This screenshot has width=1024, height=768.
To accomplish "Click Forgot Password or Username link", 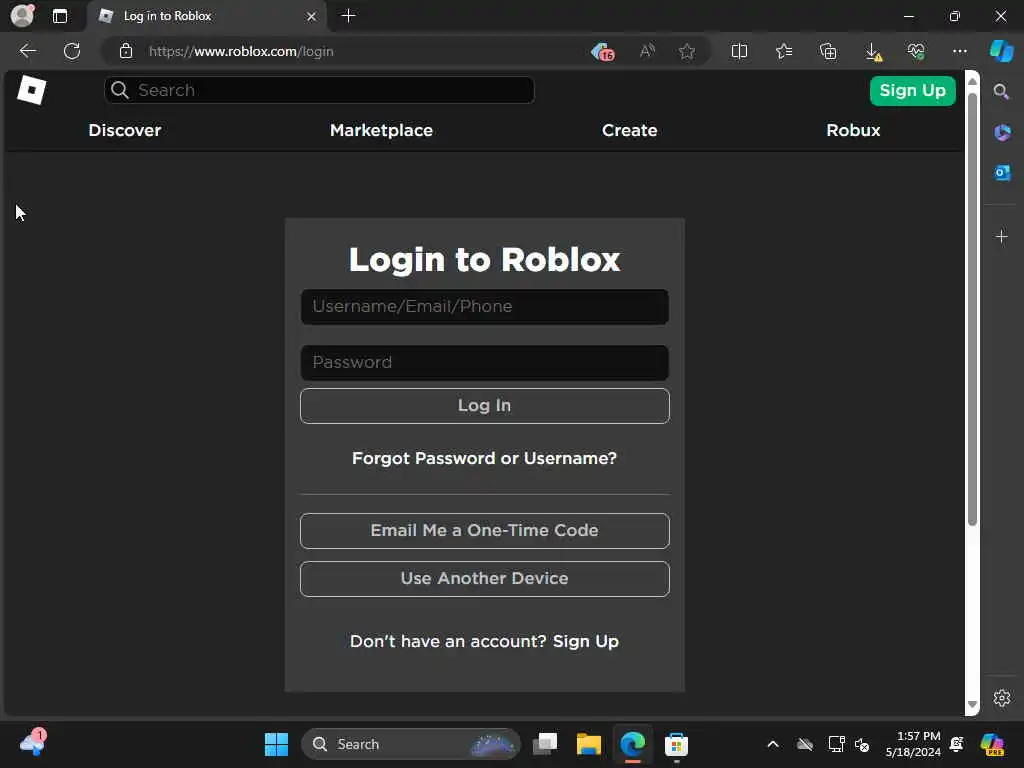I will pos(484,458).
